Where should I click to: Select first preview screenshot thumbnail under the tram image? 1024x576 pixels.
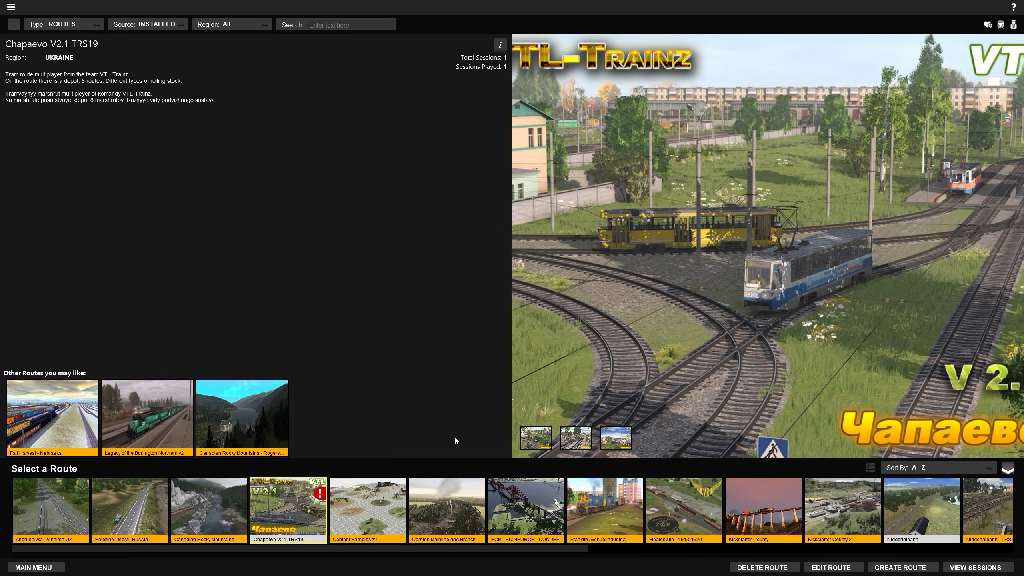tap(536, 438)
